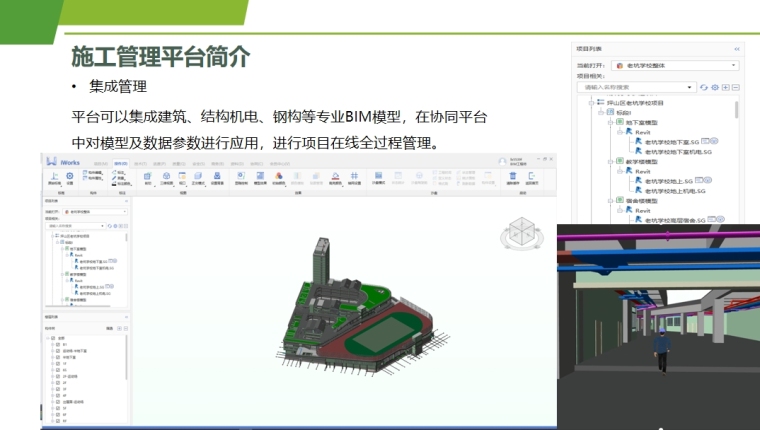This screenshot has width=760, height=430.
Task: Click collapse-all minus icon in project panel
Action: (736, 88)
